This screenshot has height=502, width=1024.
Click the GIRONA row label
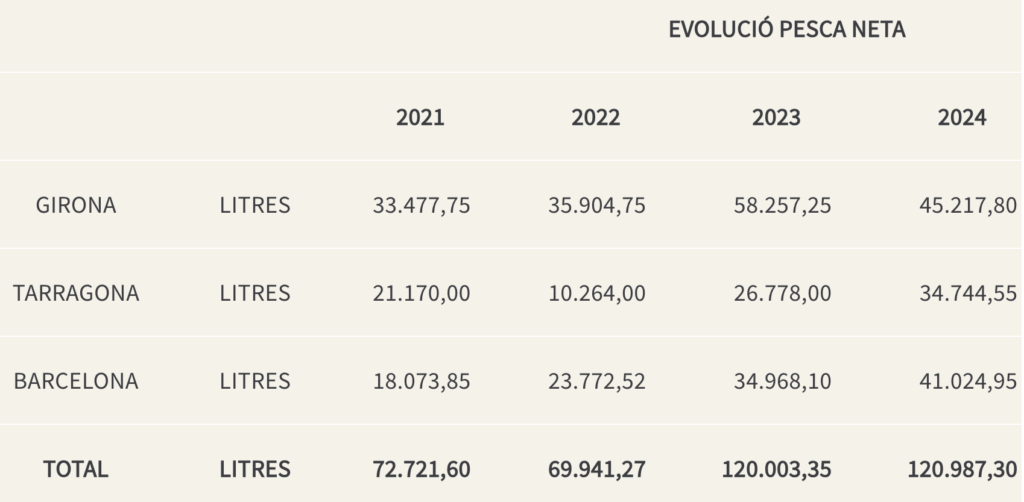[76, 206]
